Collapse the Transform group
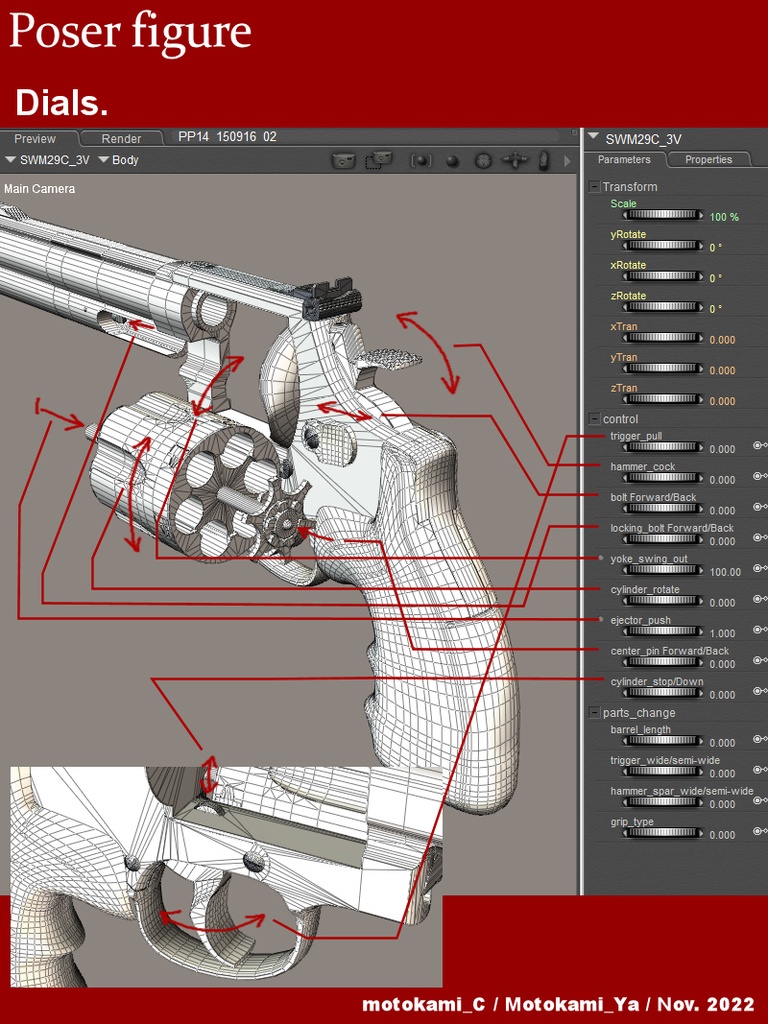Viewport: 768px width, 1024px height. pos(594,187)
